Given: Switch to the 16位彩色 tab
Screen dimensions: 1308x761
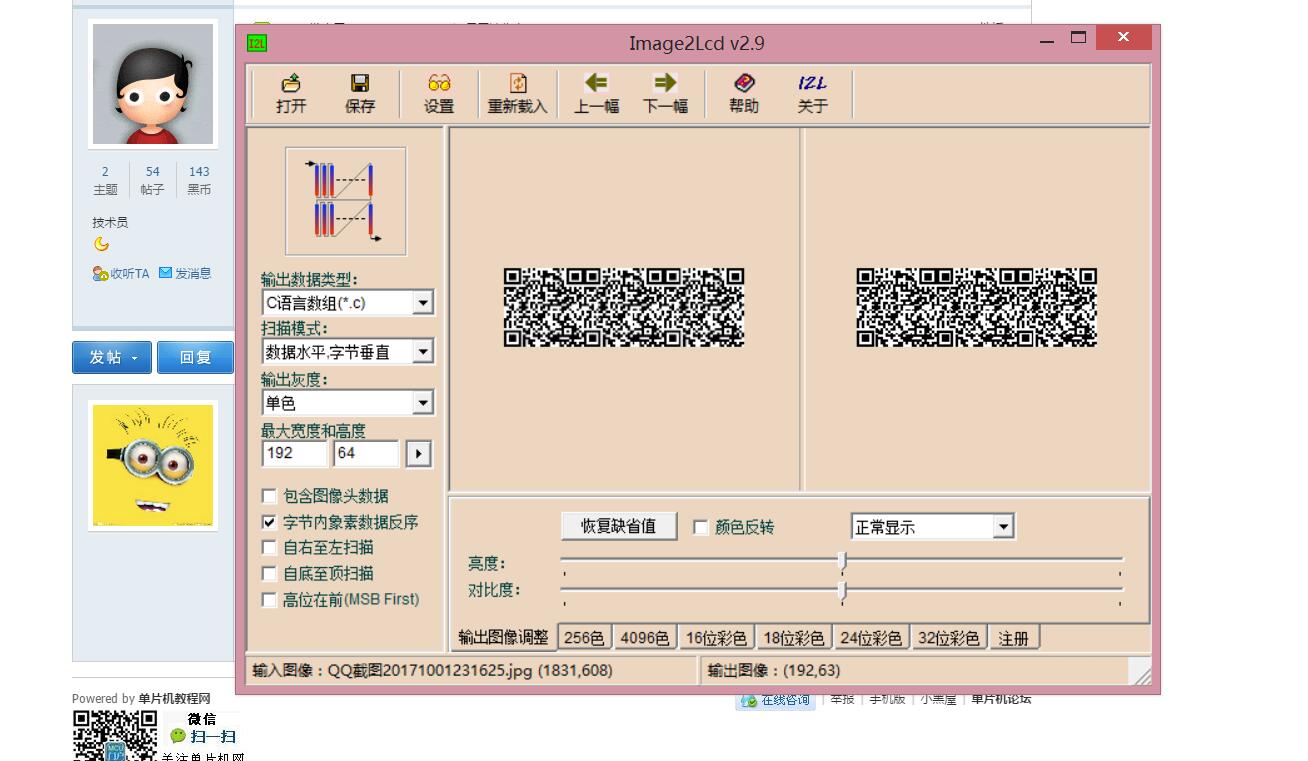Looking at the screenshot, I should pyautogui.click(x=716, y=638).
